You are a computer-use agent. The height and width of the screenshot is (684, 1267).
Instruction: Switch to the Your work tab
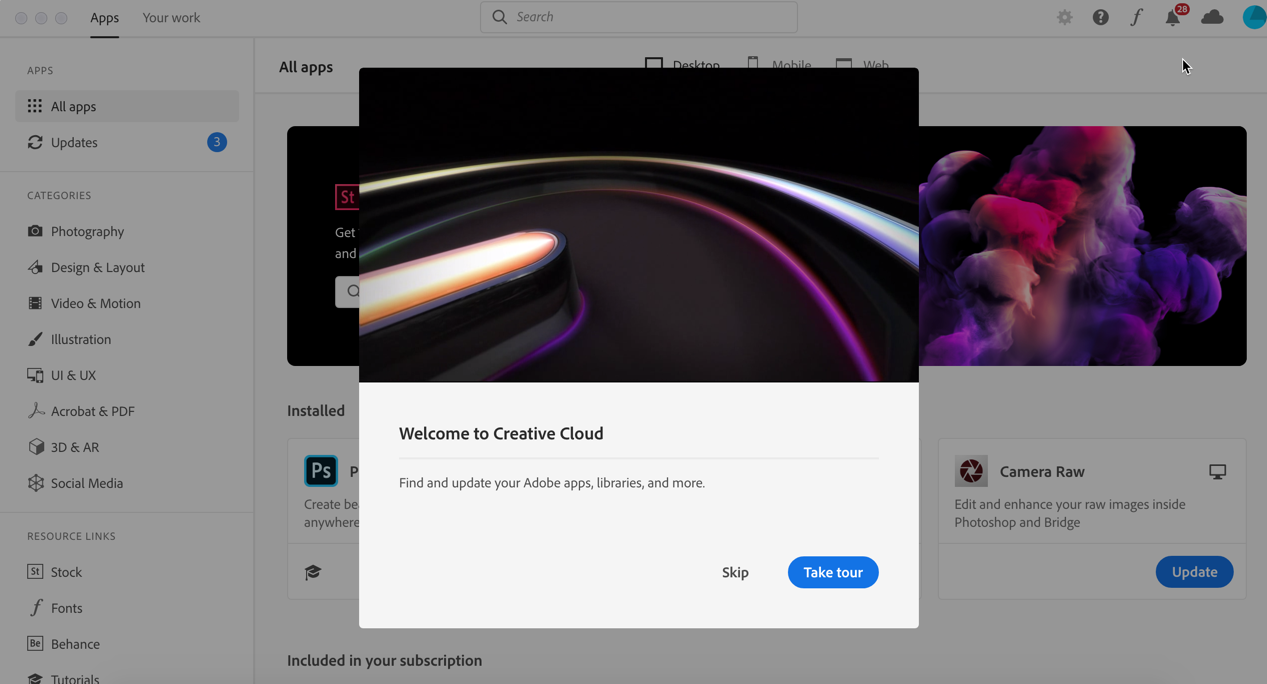point(171,18)
